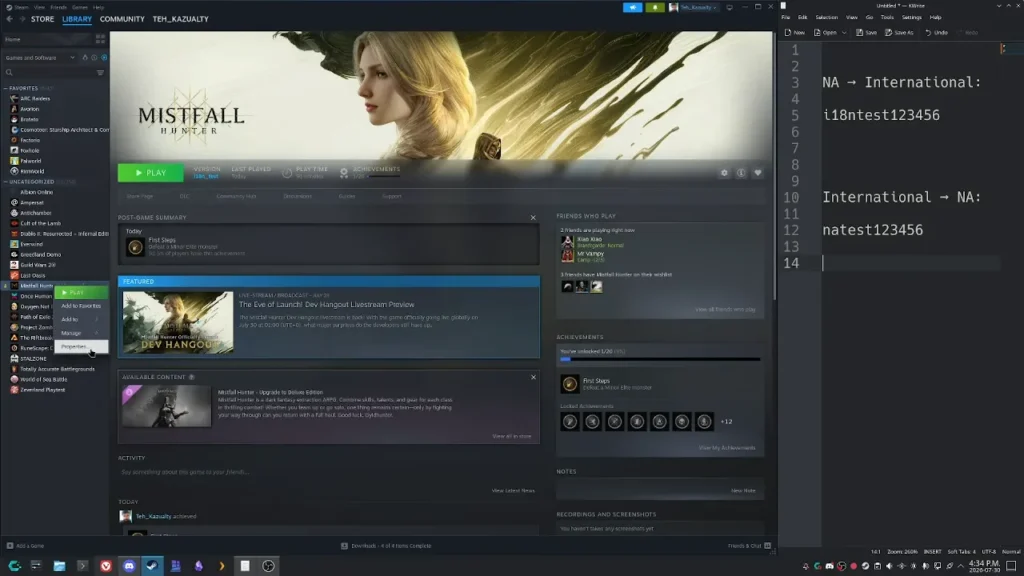Image resolution: width=1024 pixels, height=576 pixels.
Task: Go back with Steam's back arrow
Action: point(9,19)
